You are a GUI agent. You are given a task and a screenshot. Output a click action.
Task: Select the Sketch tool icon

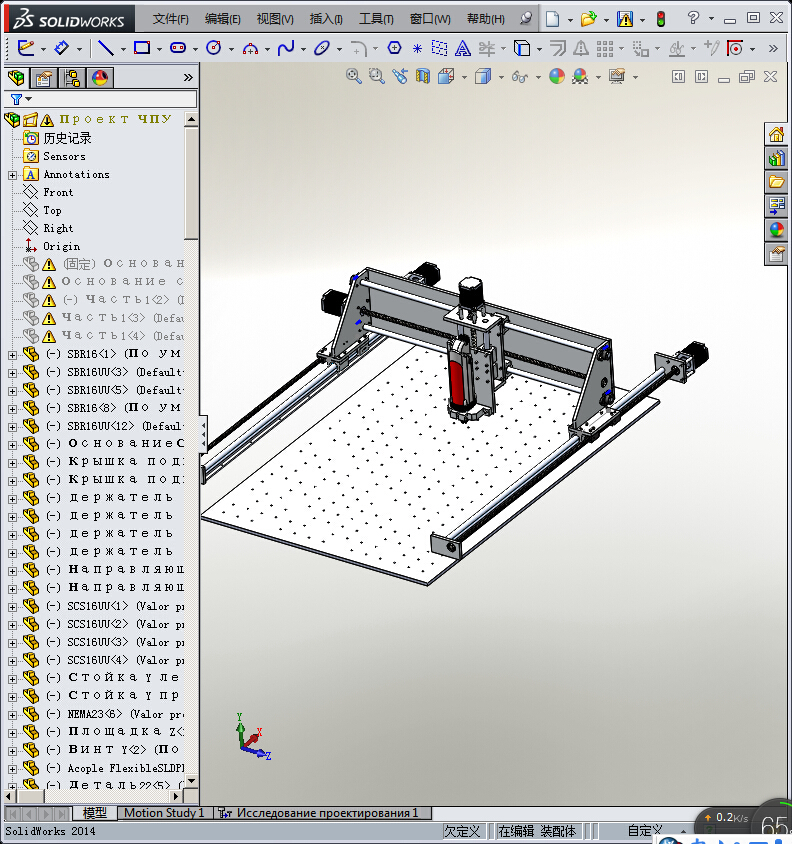[x=25, y=48]
